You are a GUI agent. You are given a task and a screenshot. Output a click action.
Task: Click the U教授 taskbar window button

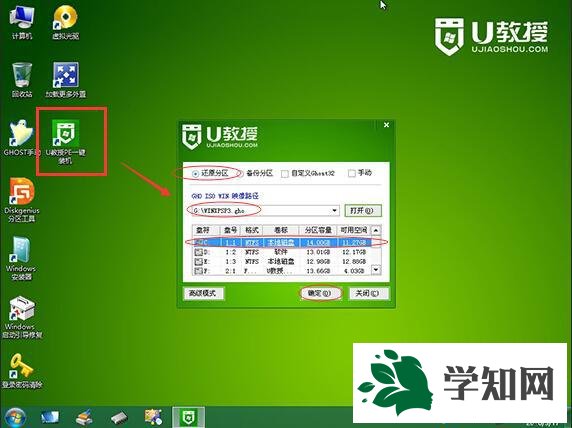[188, 417]
